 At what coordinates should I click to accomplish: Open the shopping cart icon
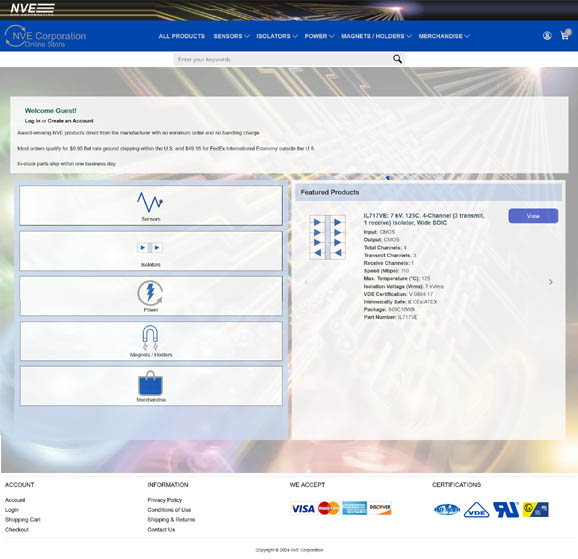click(x=565, y=35)
